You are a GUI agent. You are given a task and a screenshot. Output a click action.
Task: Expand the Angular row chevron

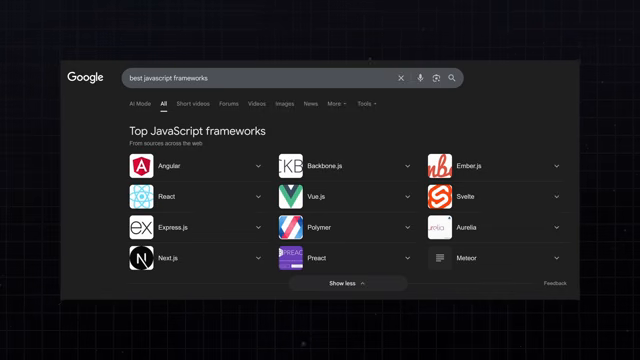(x=258, y=166)
